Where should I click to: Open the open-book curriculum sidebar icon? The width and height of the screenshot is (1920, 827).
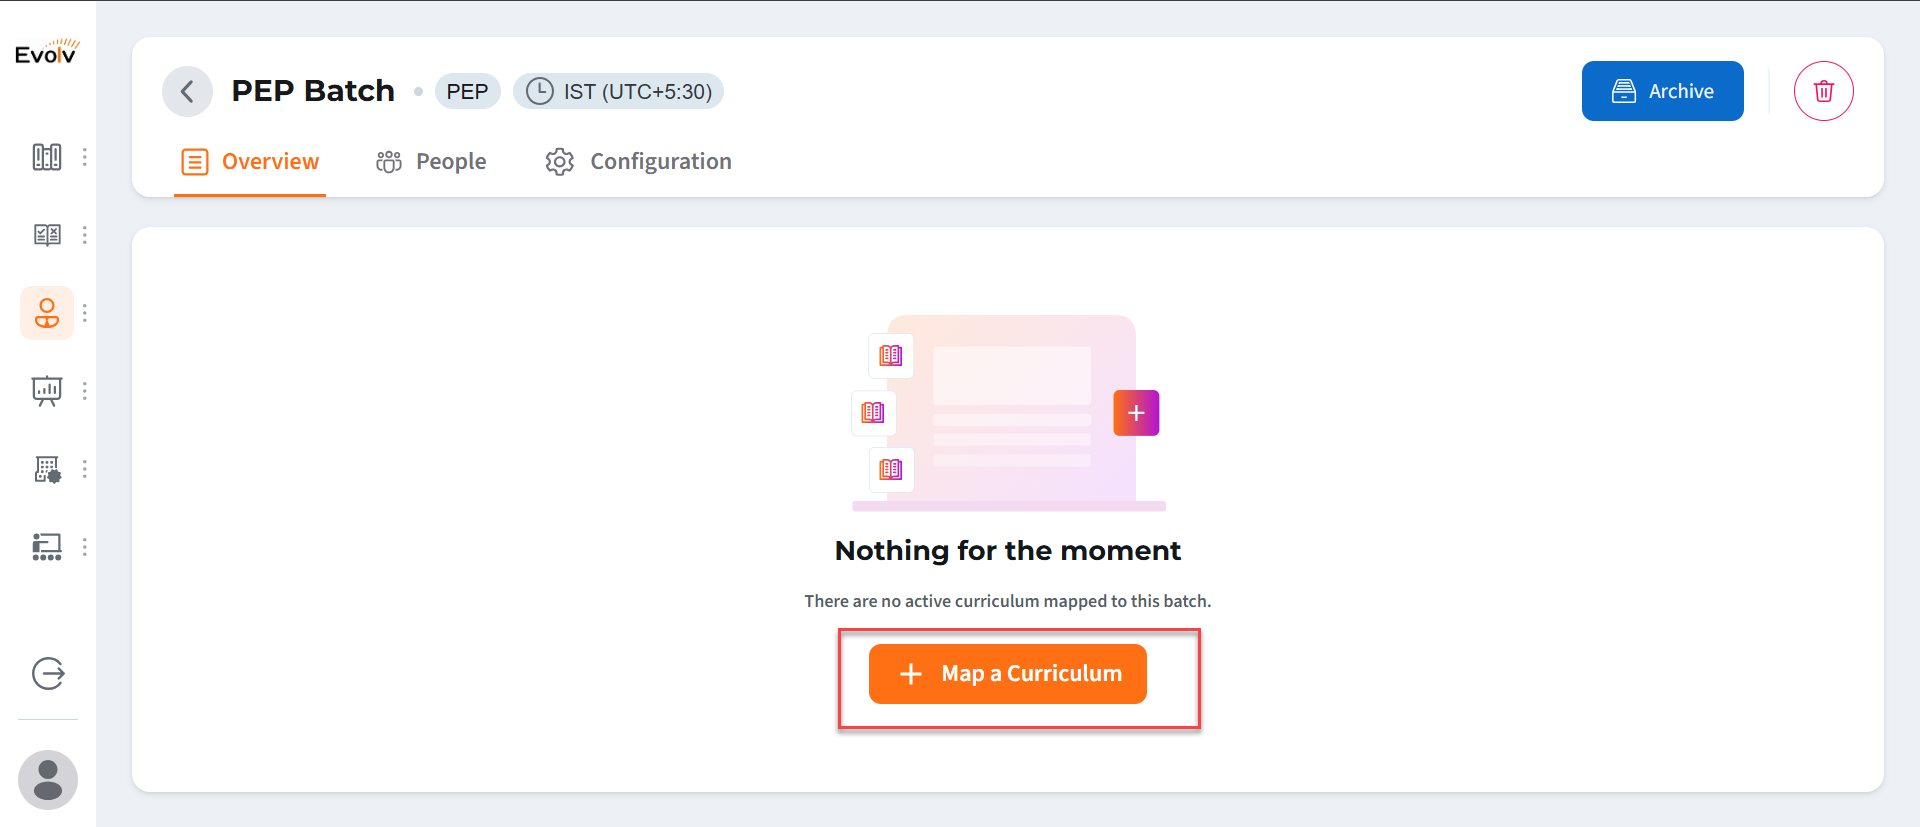tap(47, 235)
